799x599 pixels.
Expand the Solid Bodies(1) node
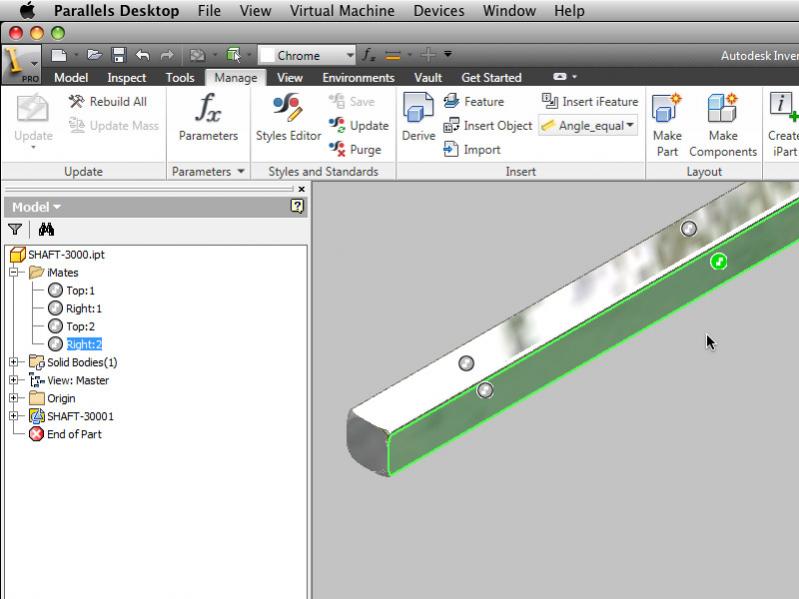pos(14,362)
